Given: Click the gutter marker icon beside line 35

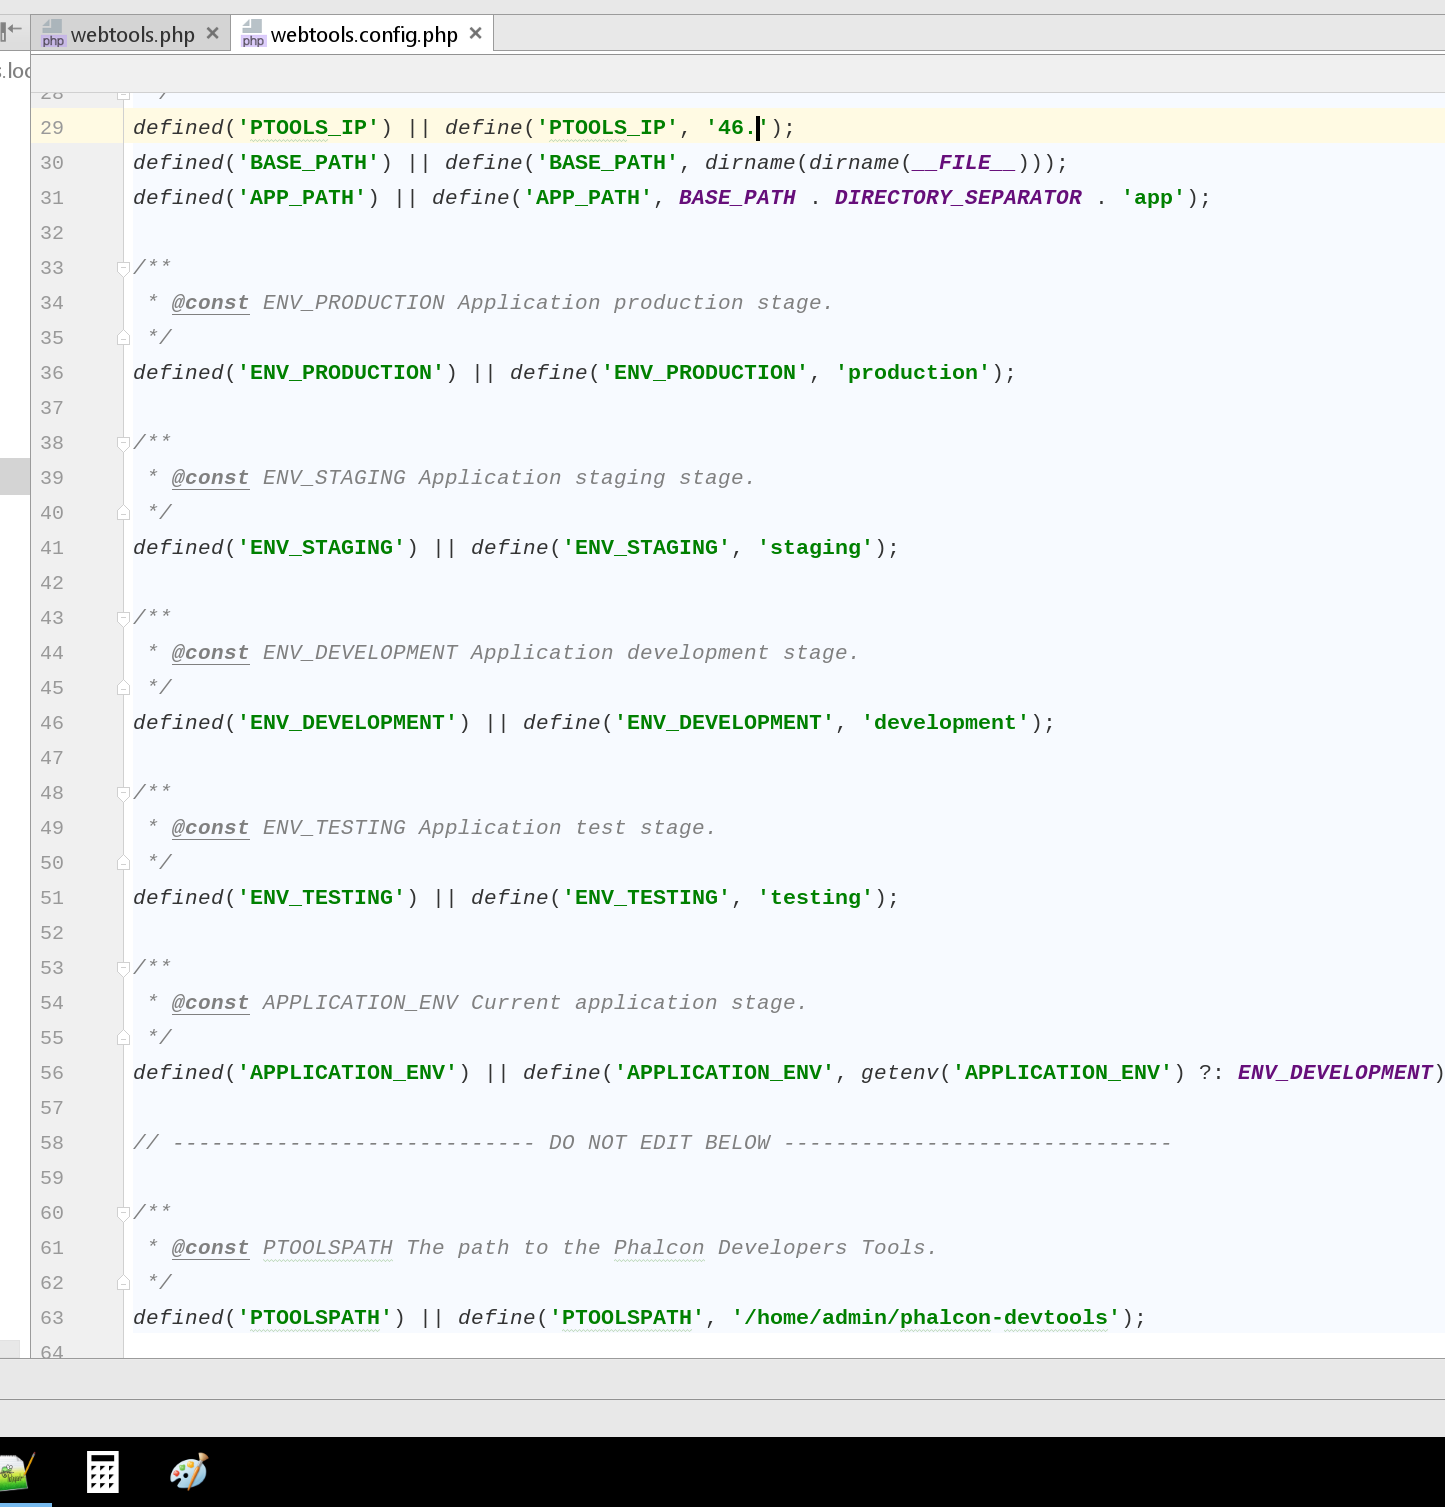Looking at the screenshot, I should click(123, 337).
